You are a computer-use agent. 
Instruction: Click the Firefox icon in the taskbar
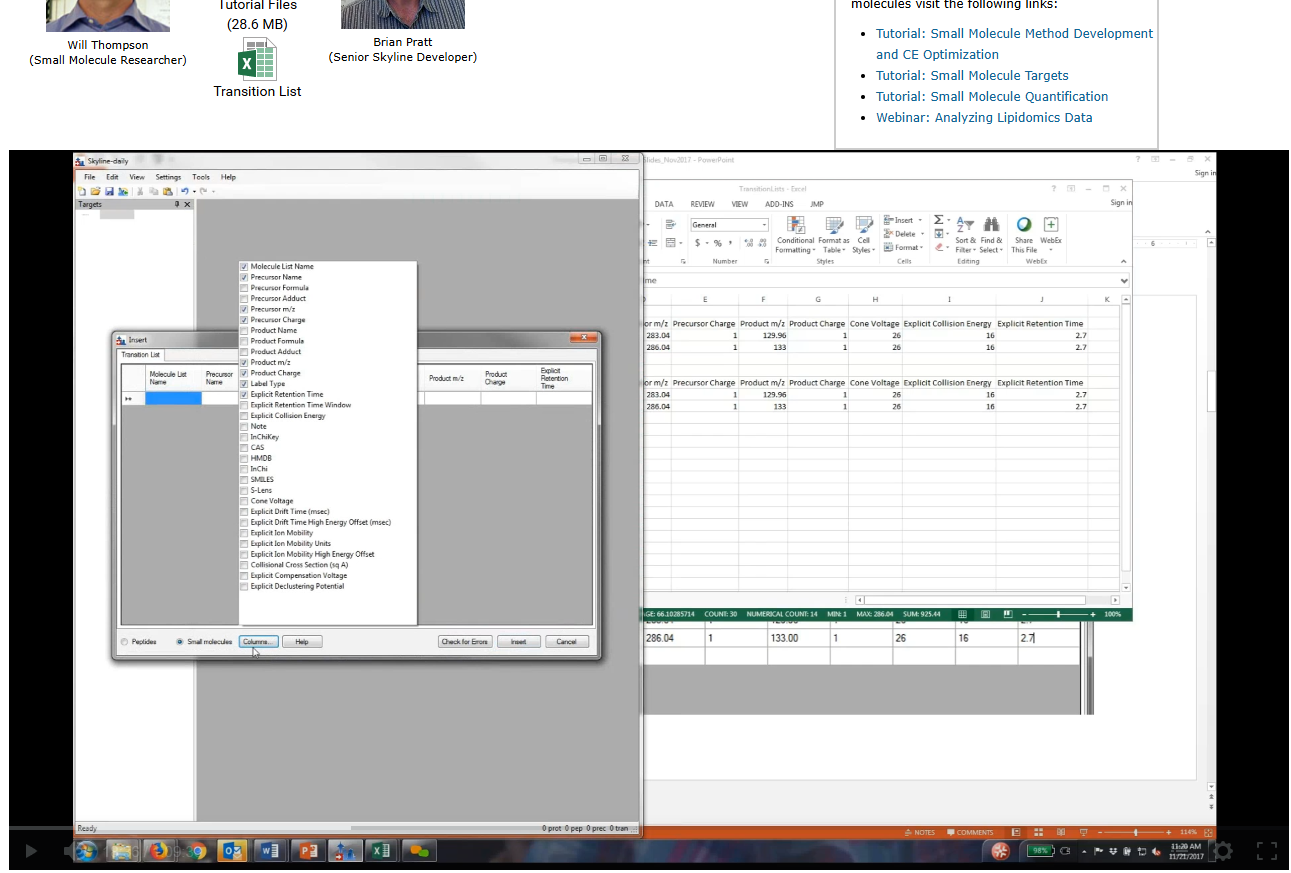click(158, 851)
